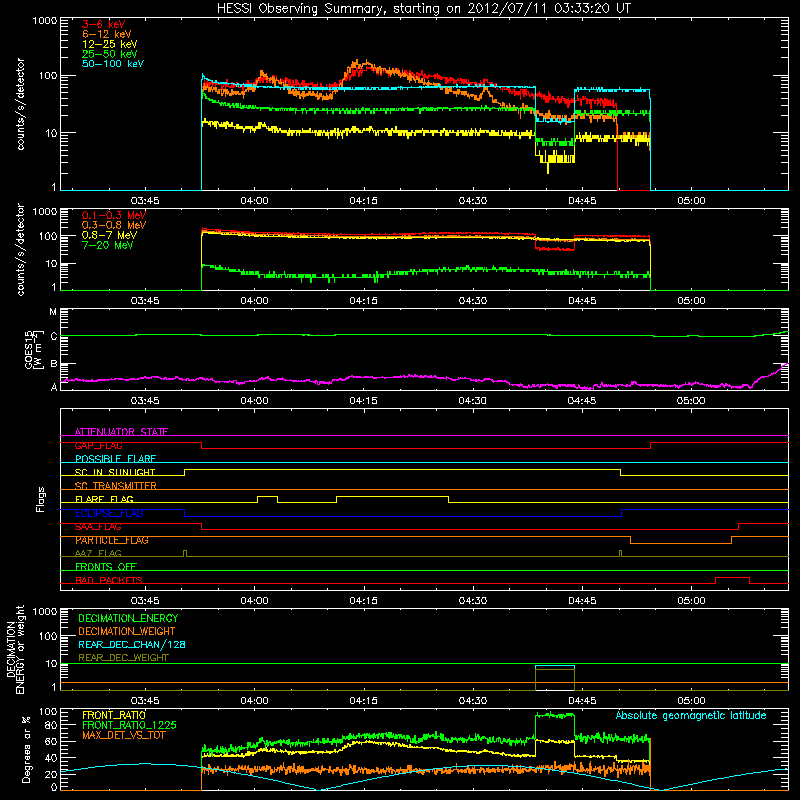Click the Flags panel axis label

click(40, 499)
